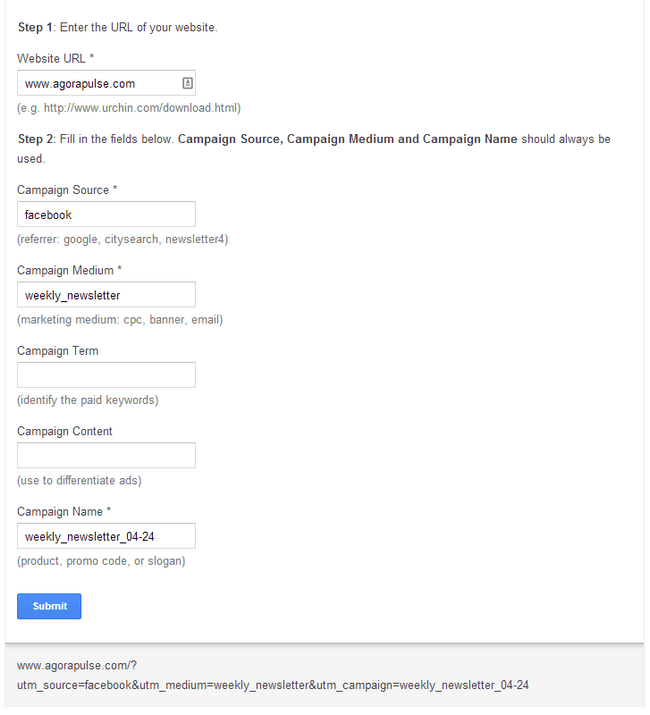Click the Campaign Name label
Image resolution: width=650 pixels, height=715 pixels.
pos(64,512)
